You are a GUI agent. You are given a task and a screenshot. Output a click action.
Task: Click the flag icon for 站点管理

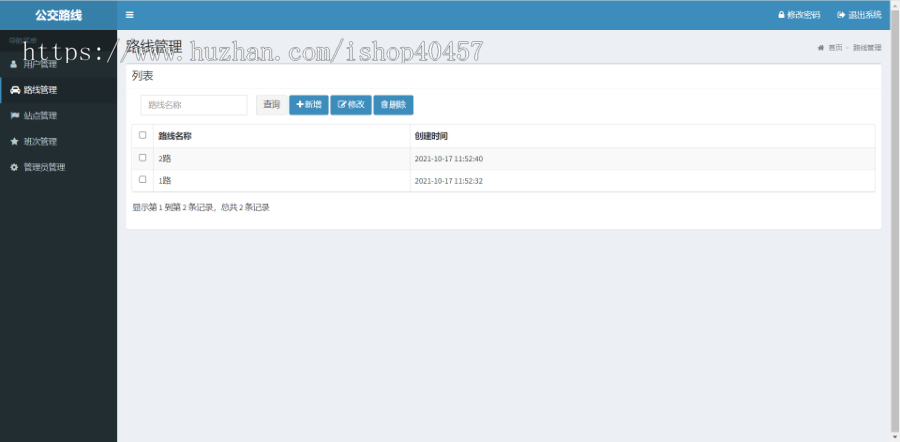15,115
